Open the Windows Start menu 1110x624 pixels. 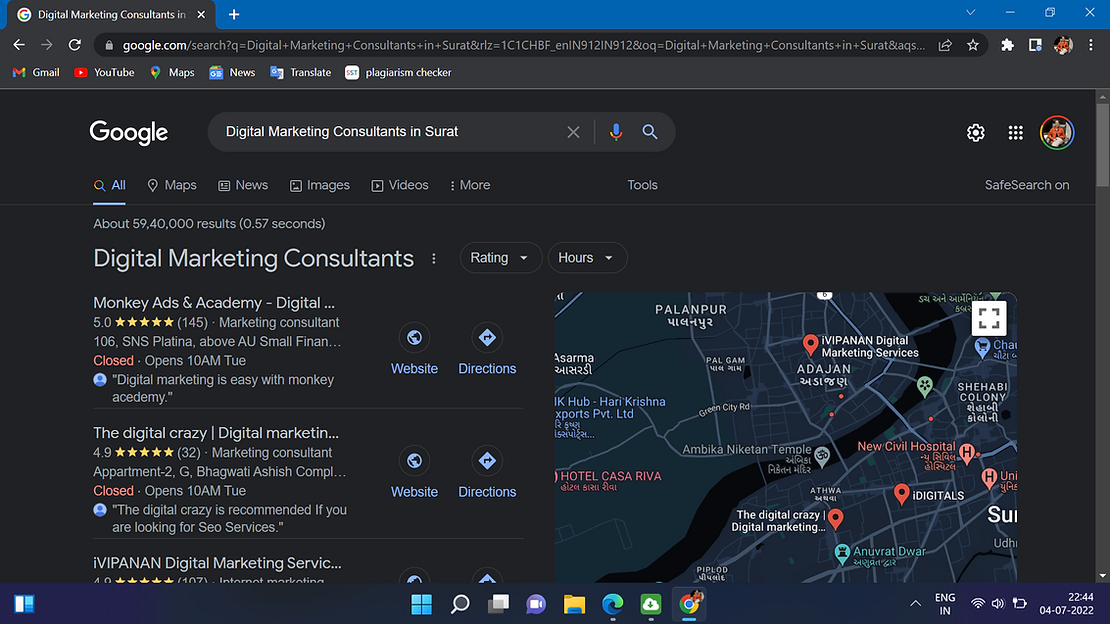click(x=421, y=604)
